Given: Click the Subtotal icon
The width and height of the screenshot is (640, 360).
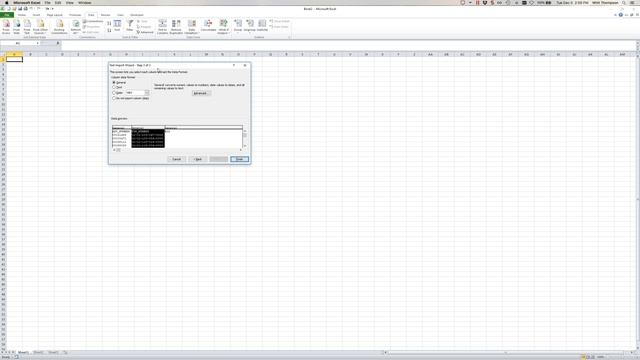Looking at the screenshot, I should click(x=262, y=26).
